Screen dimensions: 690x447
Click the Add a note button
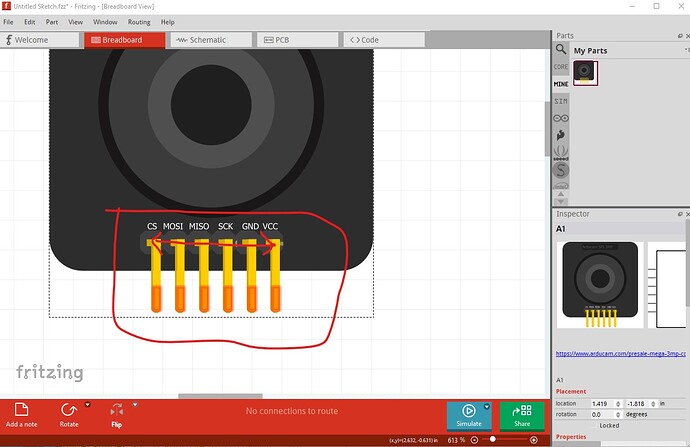(x=22, y=415)
